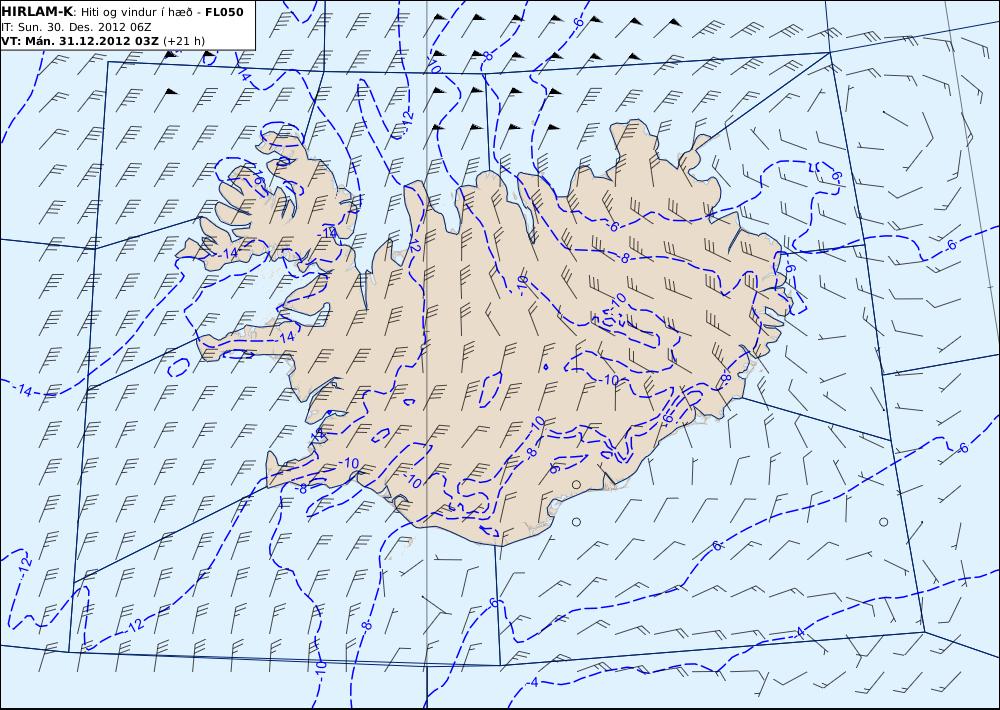Click the 'VT: Mán. 31.12.2012 03Z' valid time

coord(80,41)
